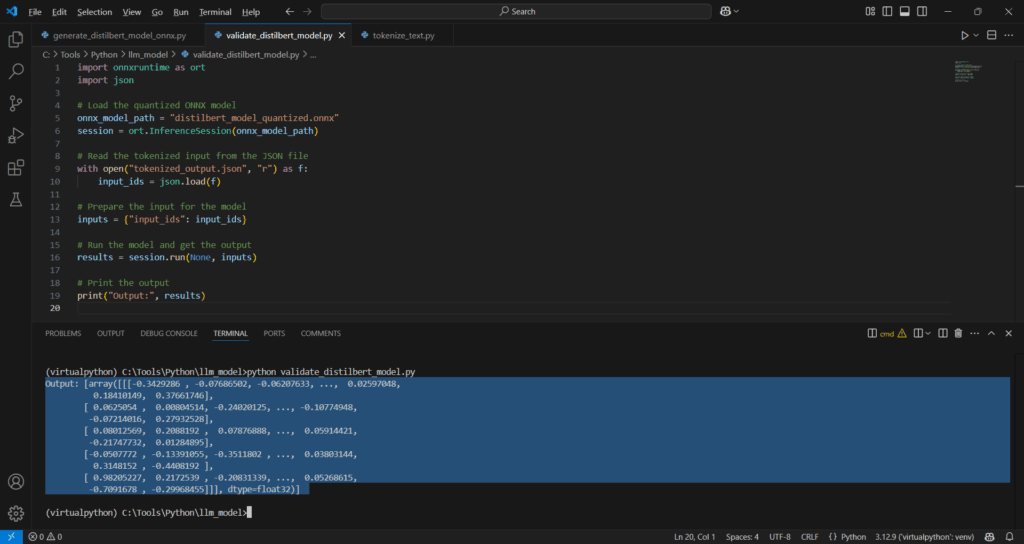Maximize terminal panel with up chevron

click(x=991, y=333)
